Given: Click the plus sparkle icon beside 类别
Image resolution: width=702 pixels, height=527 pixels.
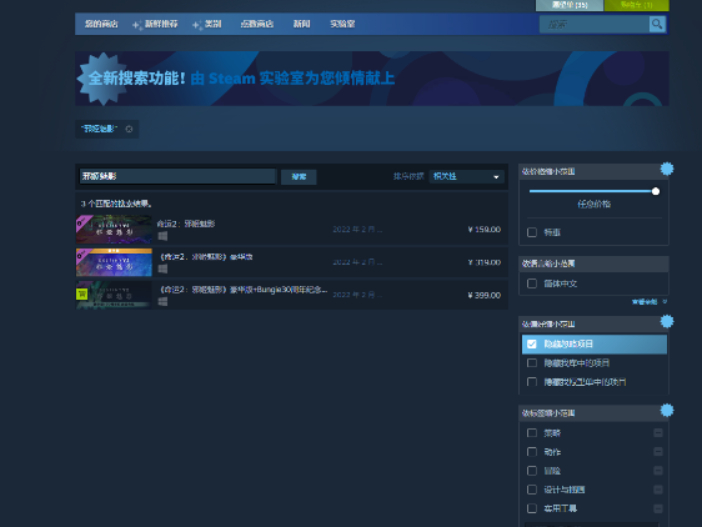Looking at the screenshot, I should [197, 25].
